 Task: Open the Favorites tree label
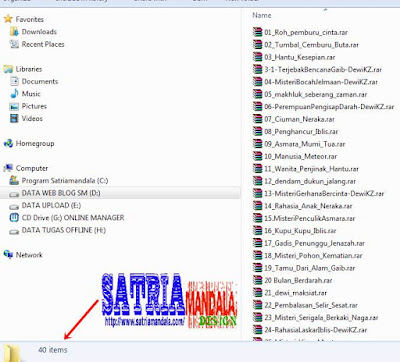coord(30,19)
